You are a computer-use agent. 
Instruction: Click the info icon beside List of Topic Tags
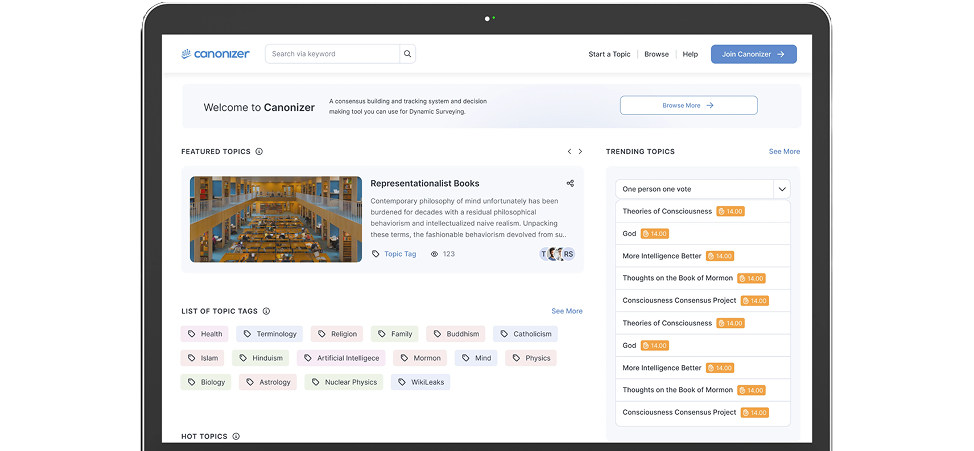click(x=266, y=311)
